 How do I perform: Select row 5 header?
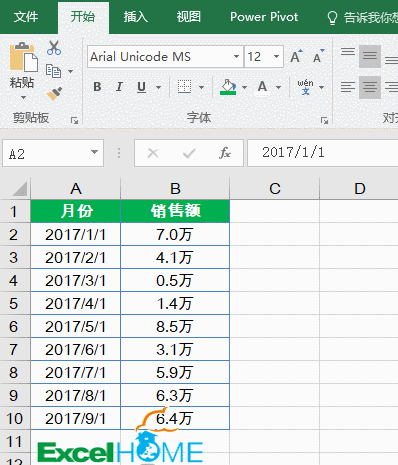pyautogui.click(x=14, y=303)
